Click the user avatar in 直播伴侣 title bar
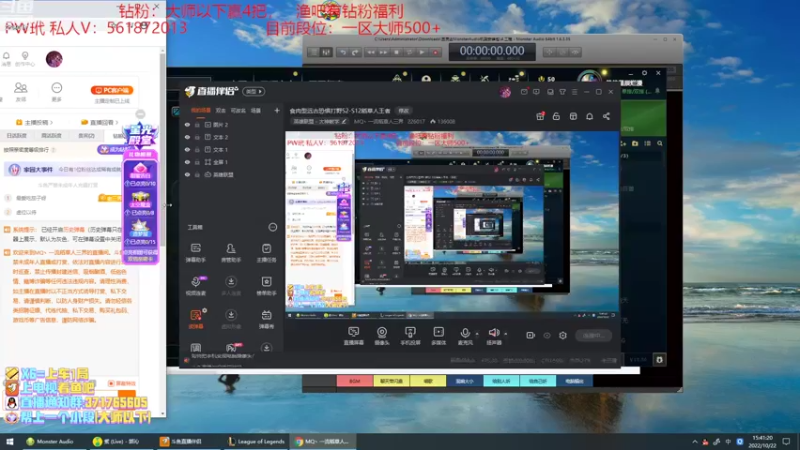The image size is (800, 450). [505, 92]
